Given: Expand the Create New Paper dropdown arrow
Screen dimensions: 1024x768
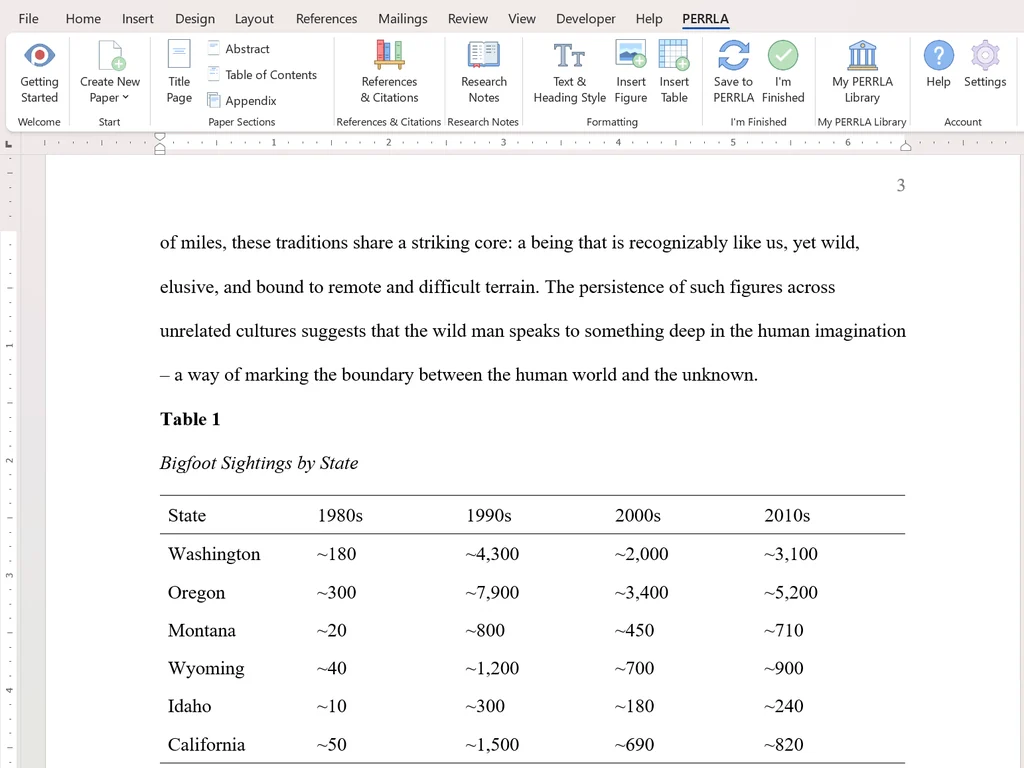Looking at the screenshot, I should (x=125, y=97).
